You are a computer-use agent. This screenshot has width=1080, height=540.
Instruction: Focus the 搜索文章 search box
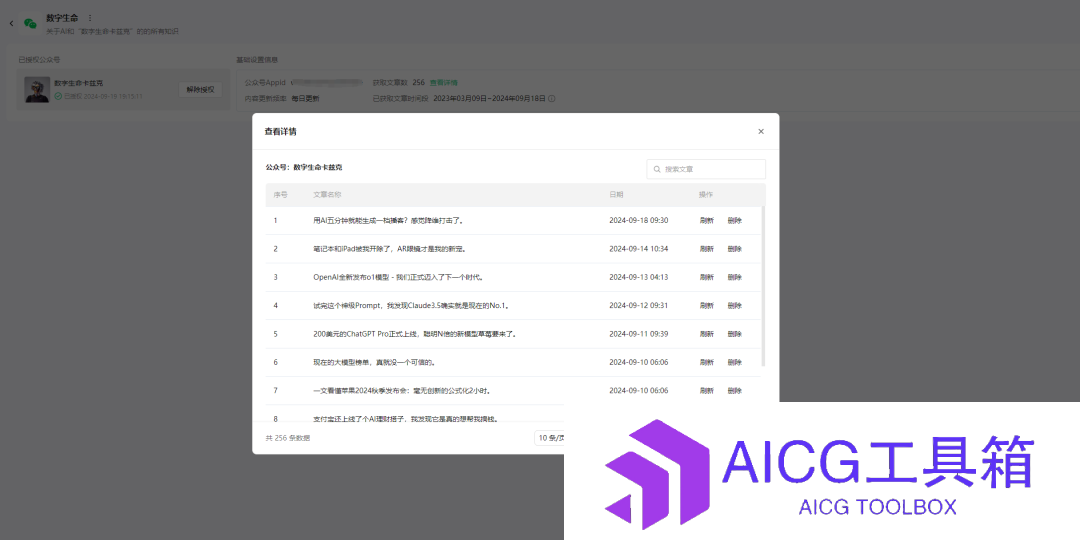coord(706,169)
